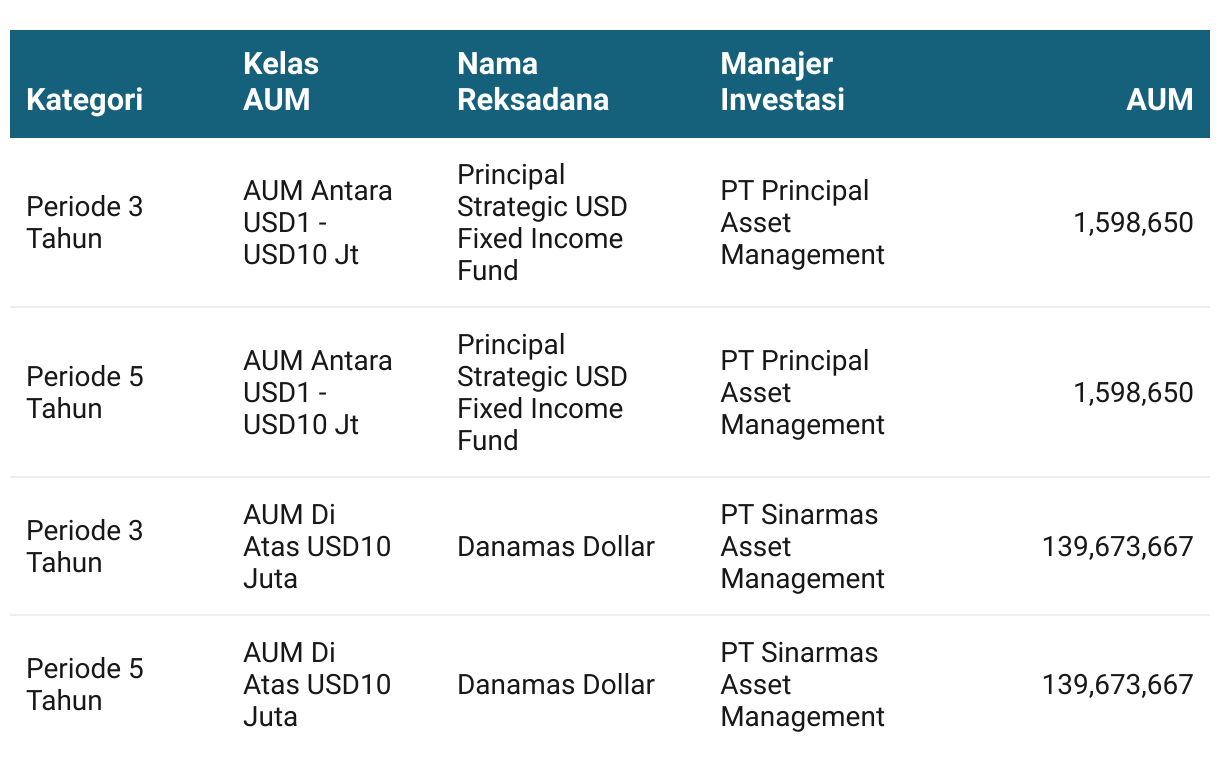Click PT Sinarmas Asset Management in third row

802,546
